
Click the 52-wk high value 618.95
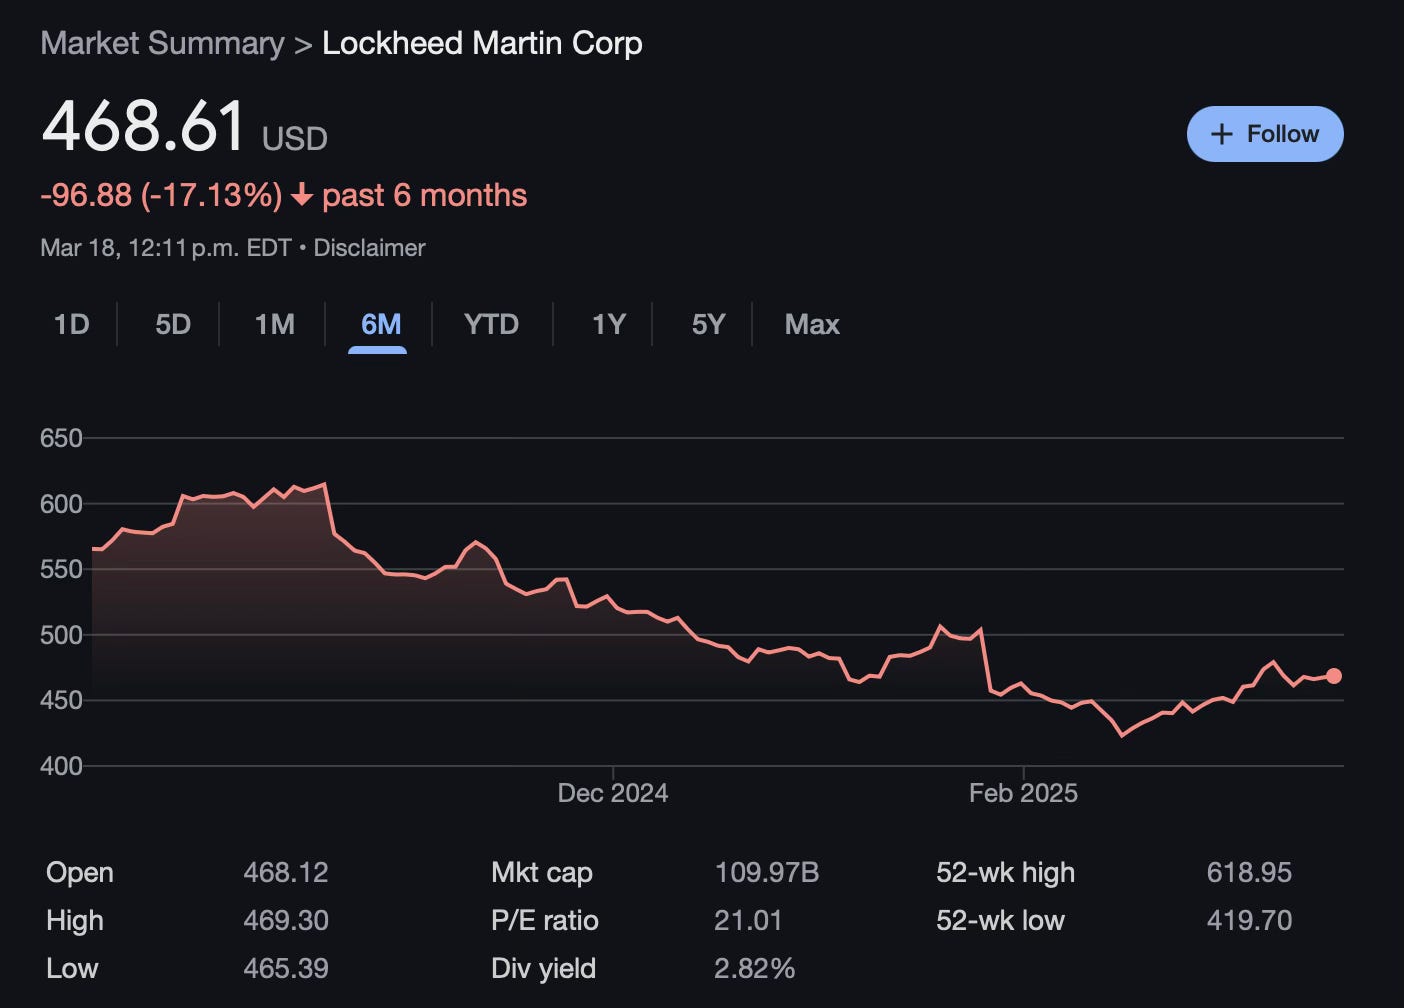click(1249, 872)
